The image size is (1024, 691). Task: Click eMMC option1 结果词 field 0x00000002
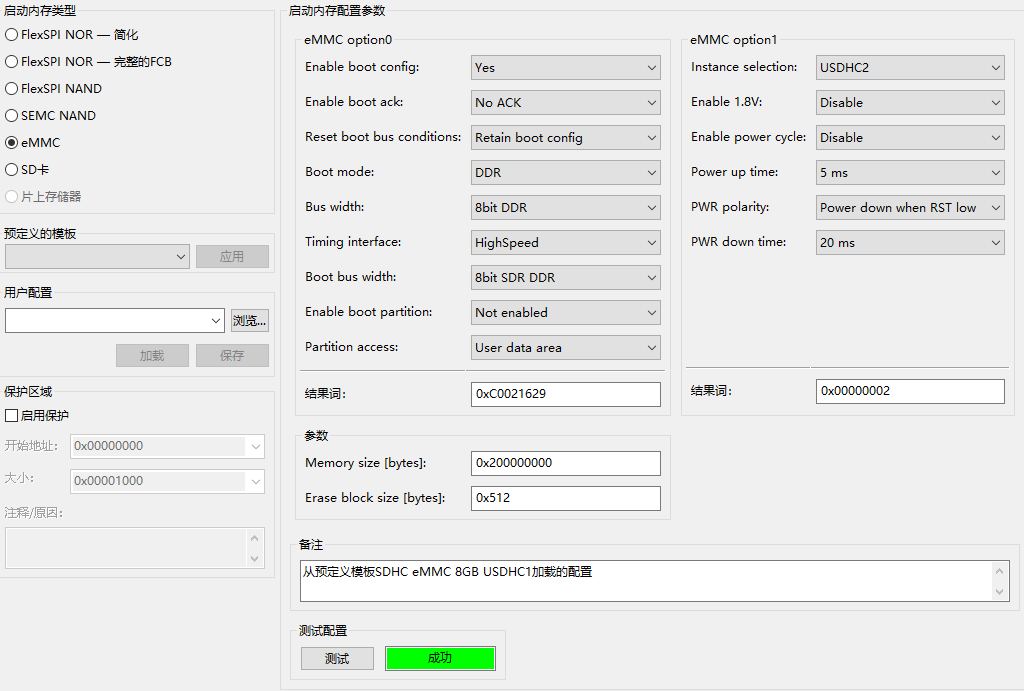tap(910, 391)
